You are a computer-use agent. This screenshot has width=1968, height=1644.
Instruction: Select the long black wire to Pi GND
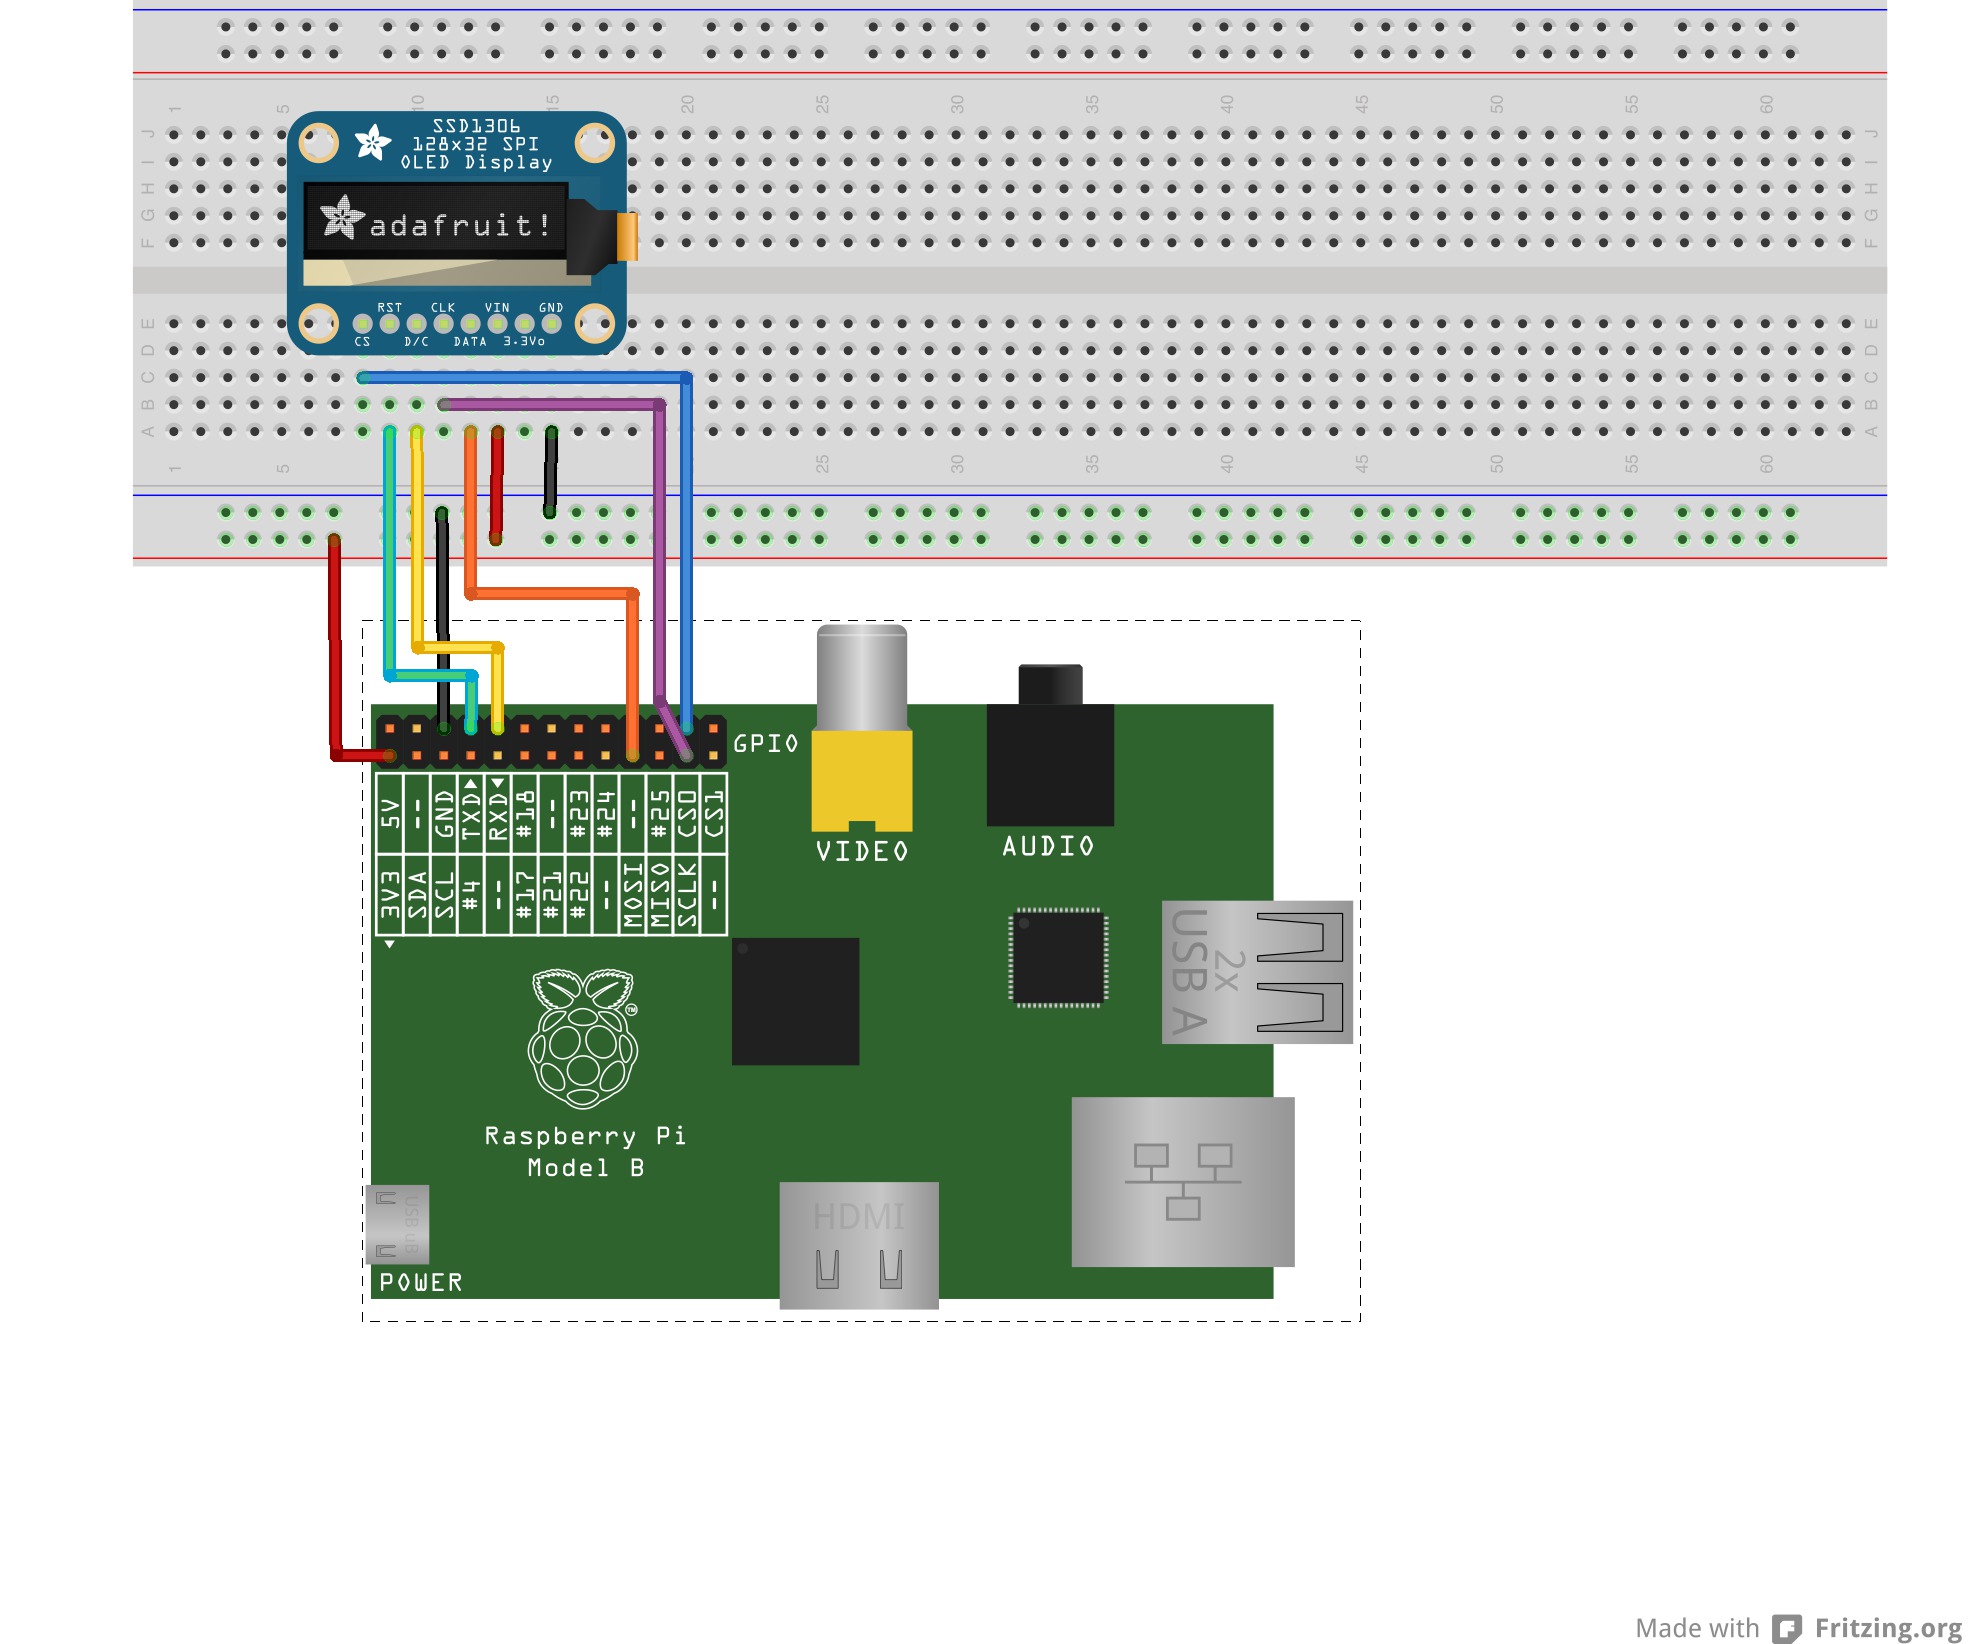(x=442, y=620)
